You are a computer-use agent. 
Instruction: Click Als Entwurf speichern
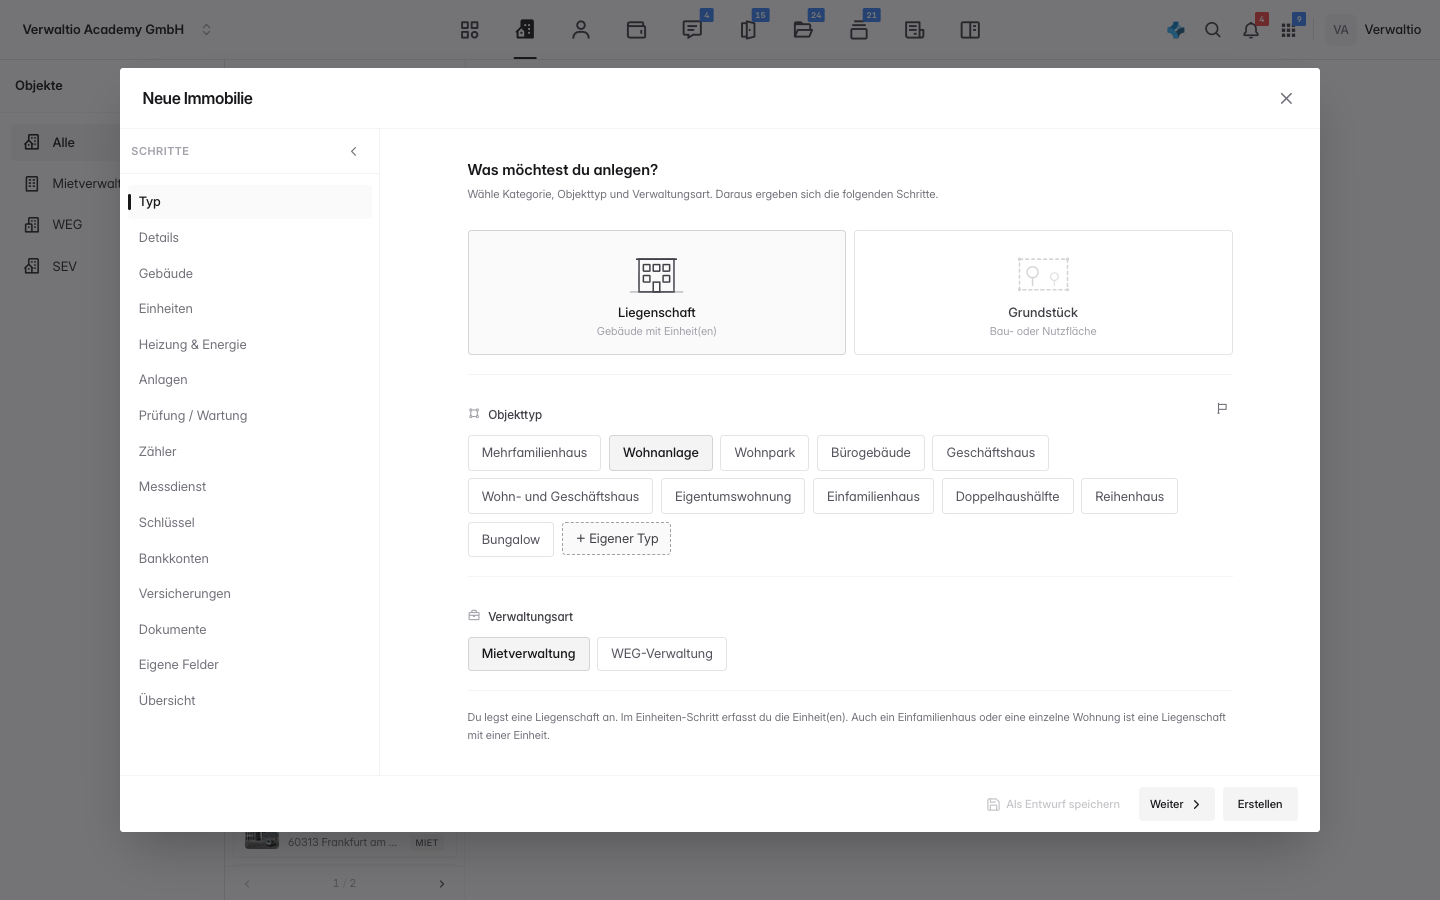pyautogui.click(x=1053, y=804)
